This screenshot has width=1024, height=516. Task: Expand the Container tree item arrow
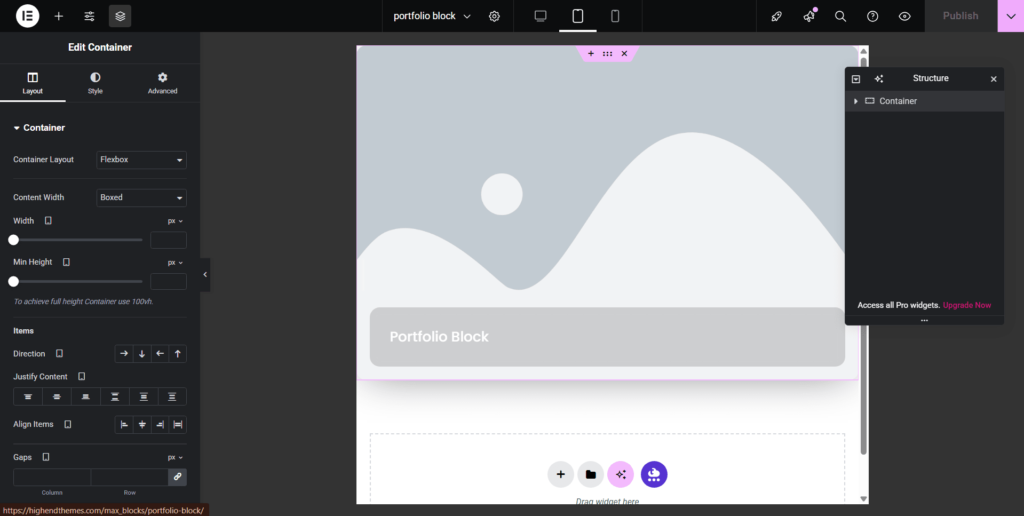click(856, 101)
